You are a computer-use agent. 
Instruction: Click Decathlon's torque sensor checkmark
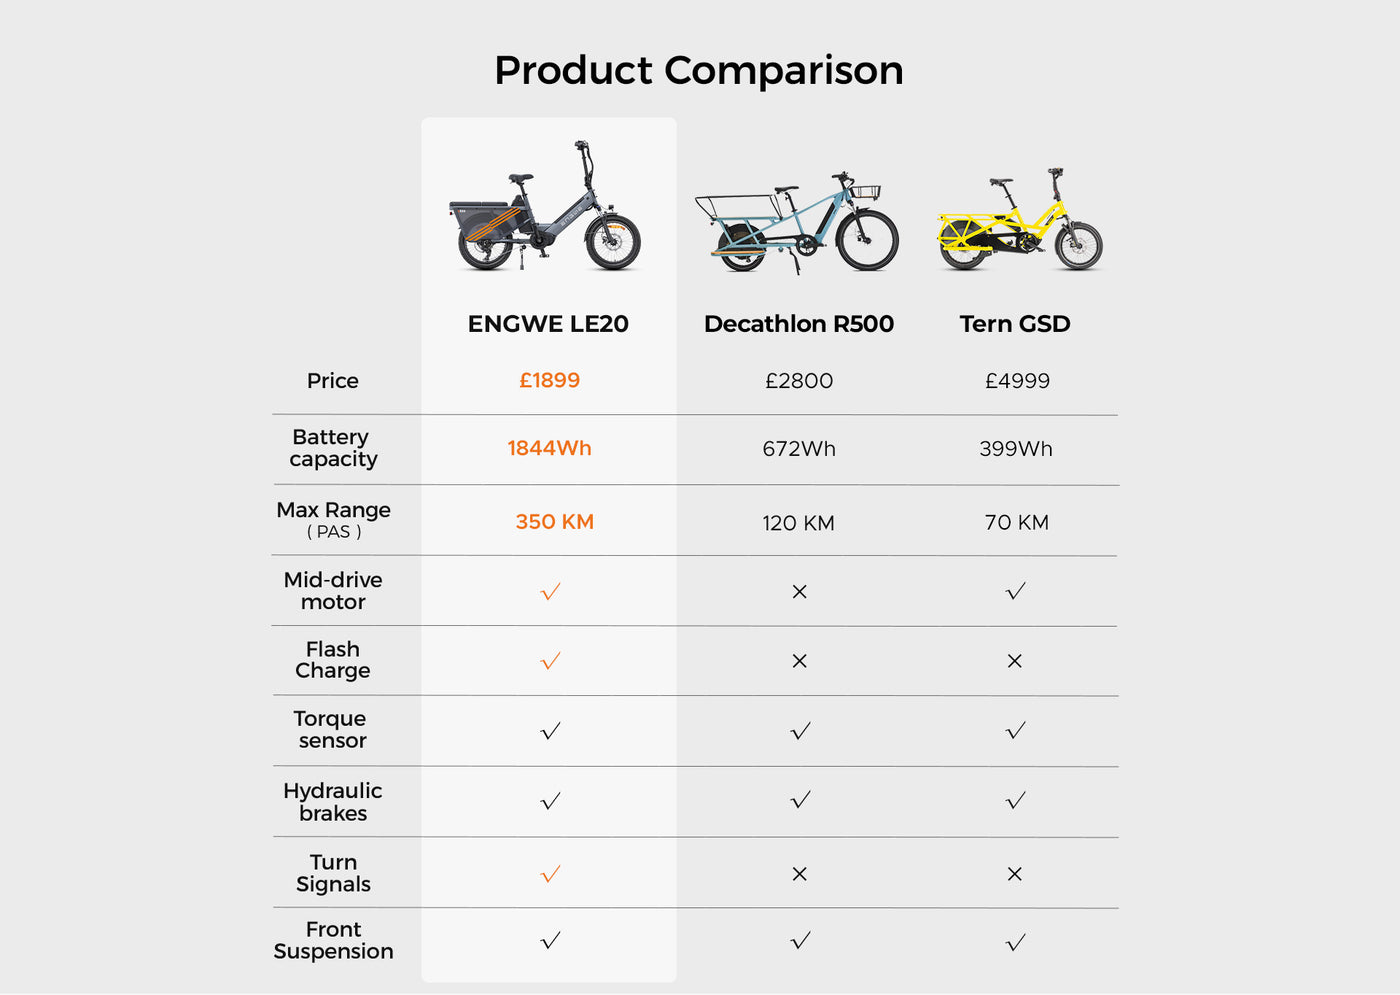coord(800,731)
